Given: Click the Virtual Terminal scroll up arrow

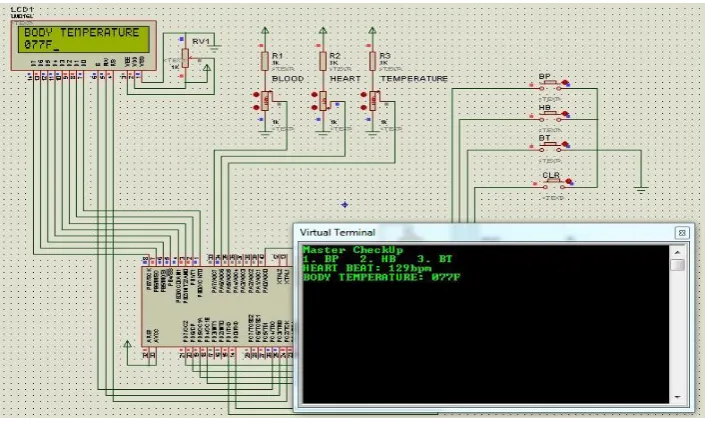Looking at the screenshot, I should click(x=678, y=252).
